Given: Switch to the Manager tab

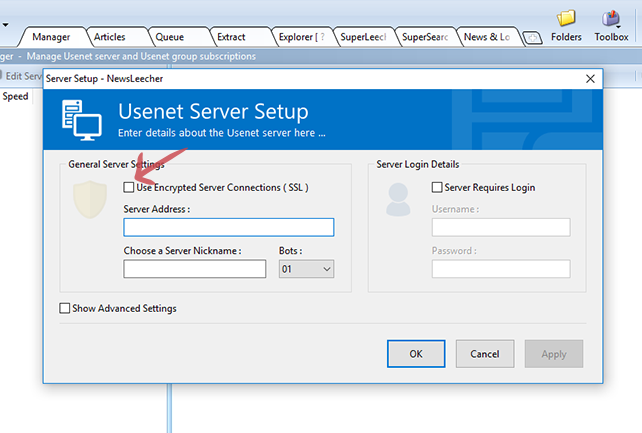Looking at the screenshot, I should click(51, 37).
